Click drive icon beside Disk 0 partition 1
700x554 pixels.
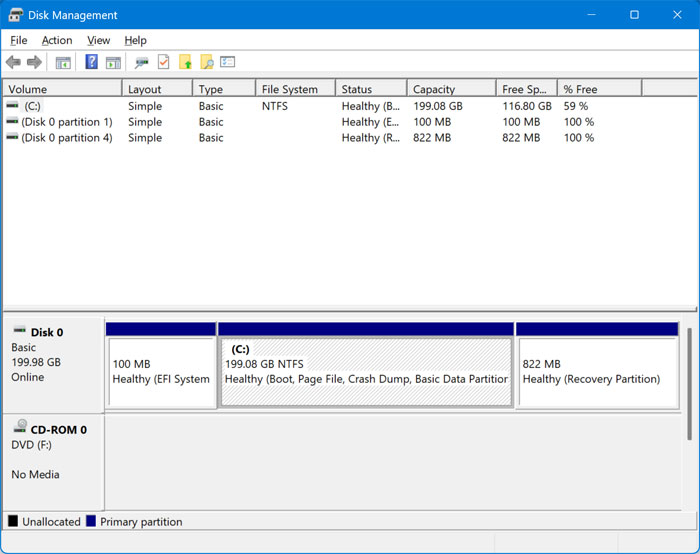12,121
